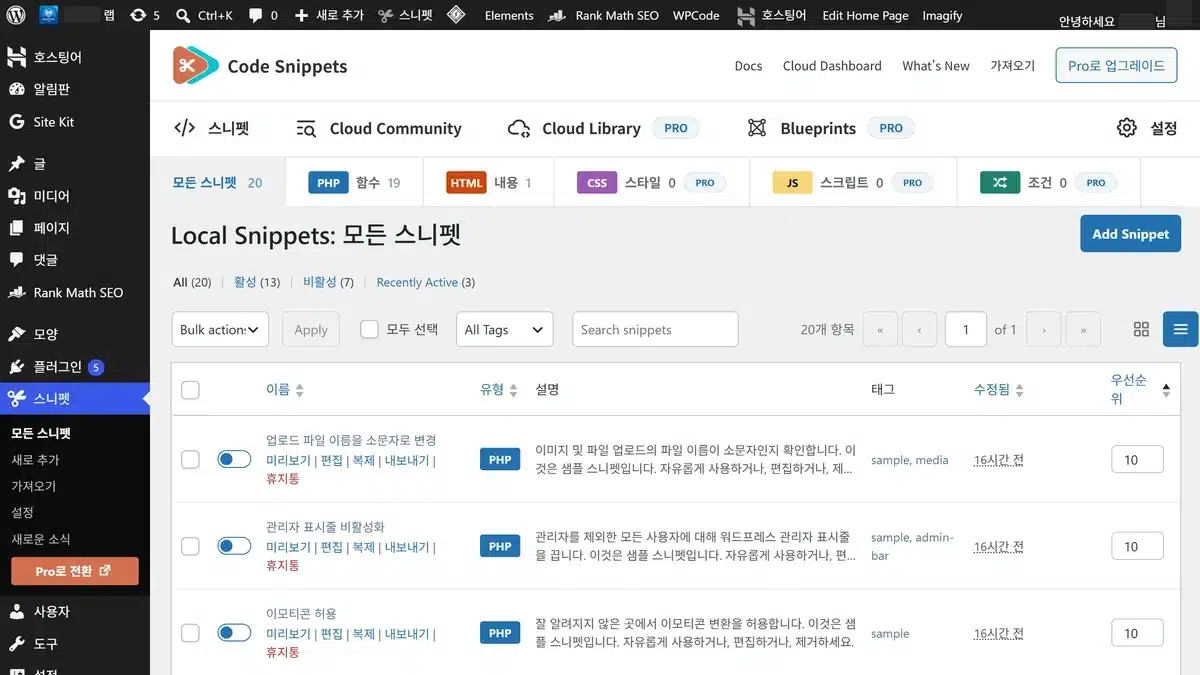1200x675 pixels.
Task: Sort by 이름 column
Action: click(x=285, y=390)
